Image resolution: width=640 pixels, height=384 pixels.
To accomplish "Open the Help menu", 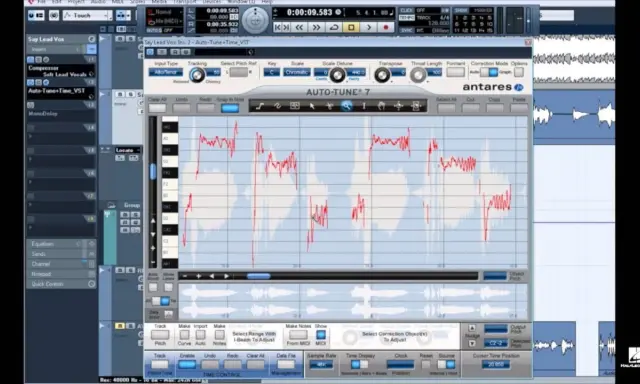I will (x=267, y=2).
